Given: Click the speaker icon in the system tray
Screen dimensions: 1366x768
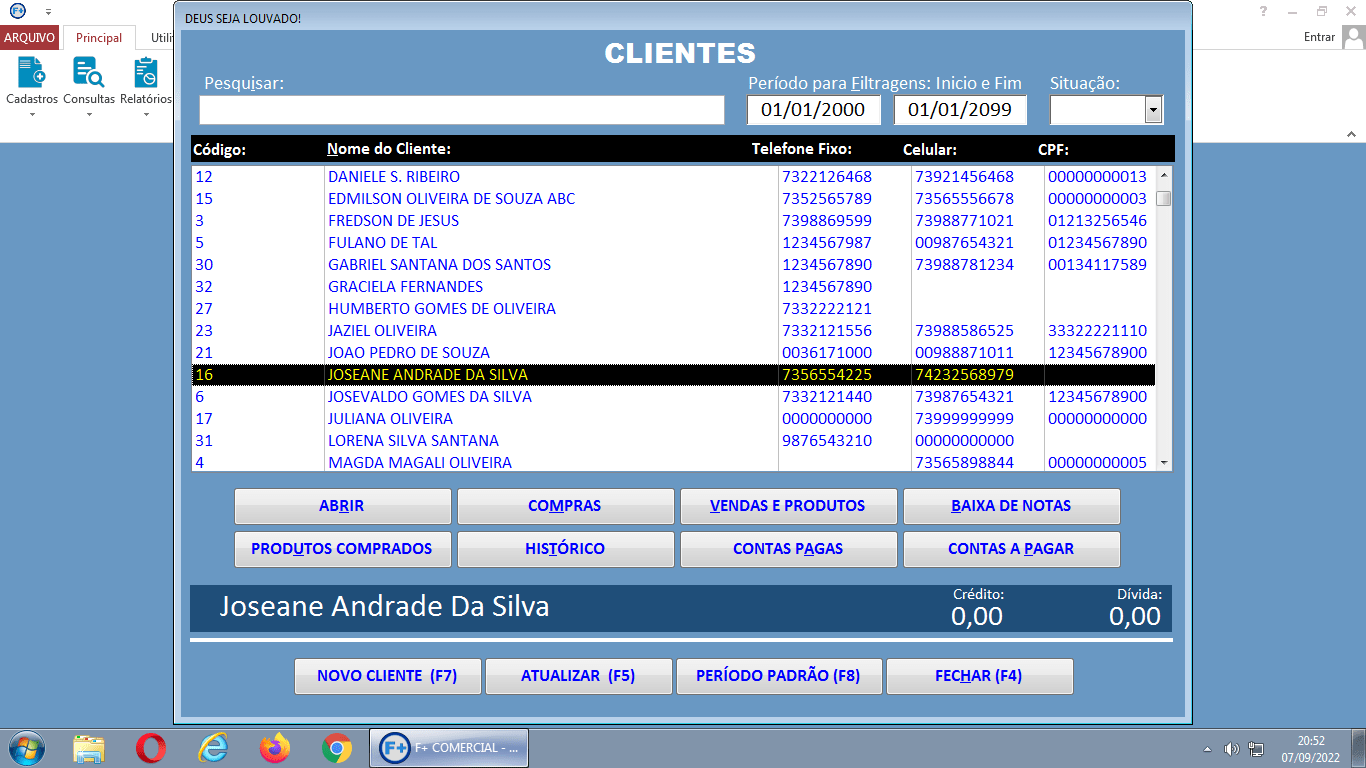Looking at the screenshot, I should 1233,747.
